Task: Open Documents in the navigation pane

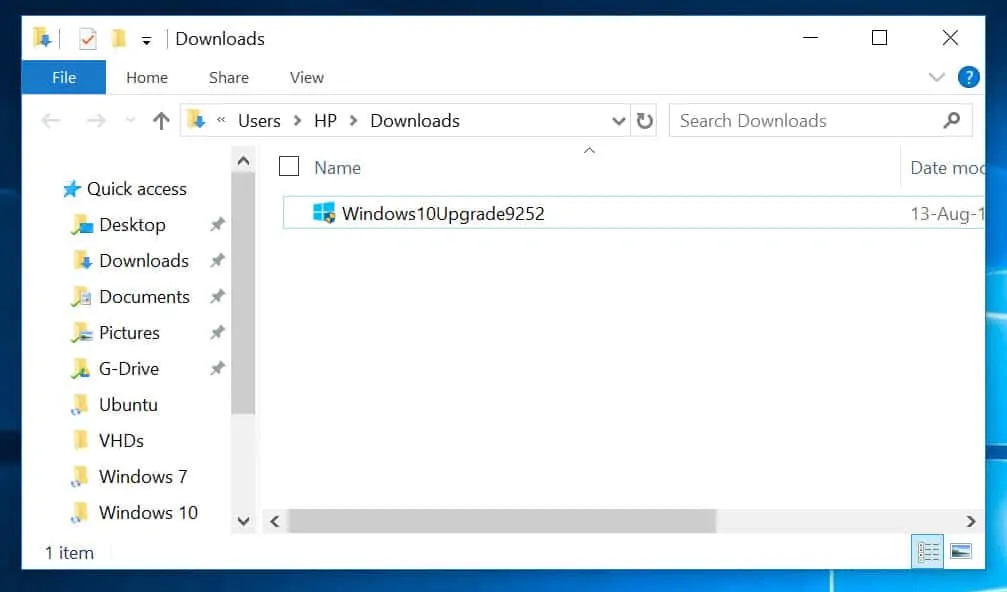Action: pyautogui.click(x=144, y=297)
